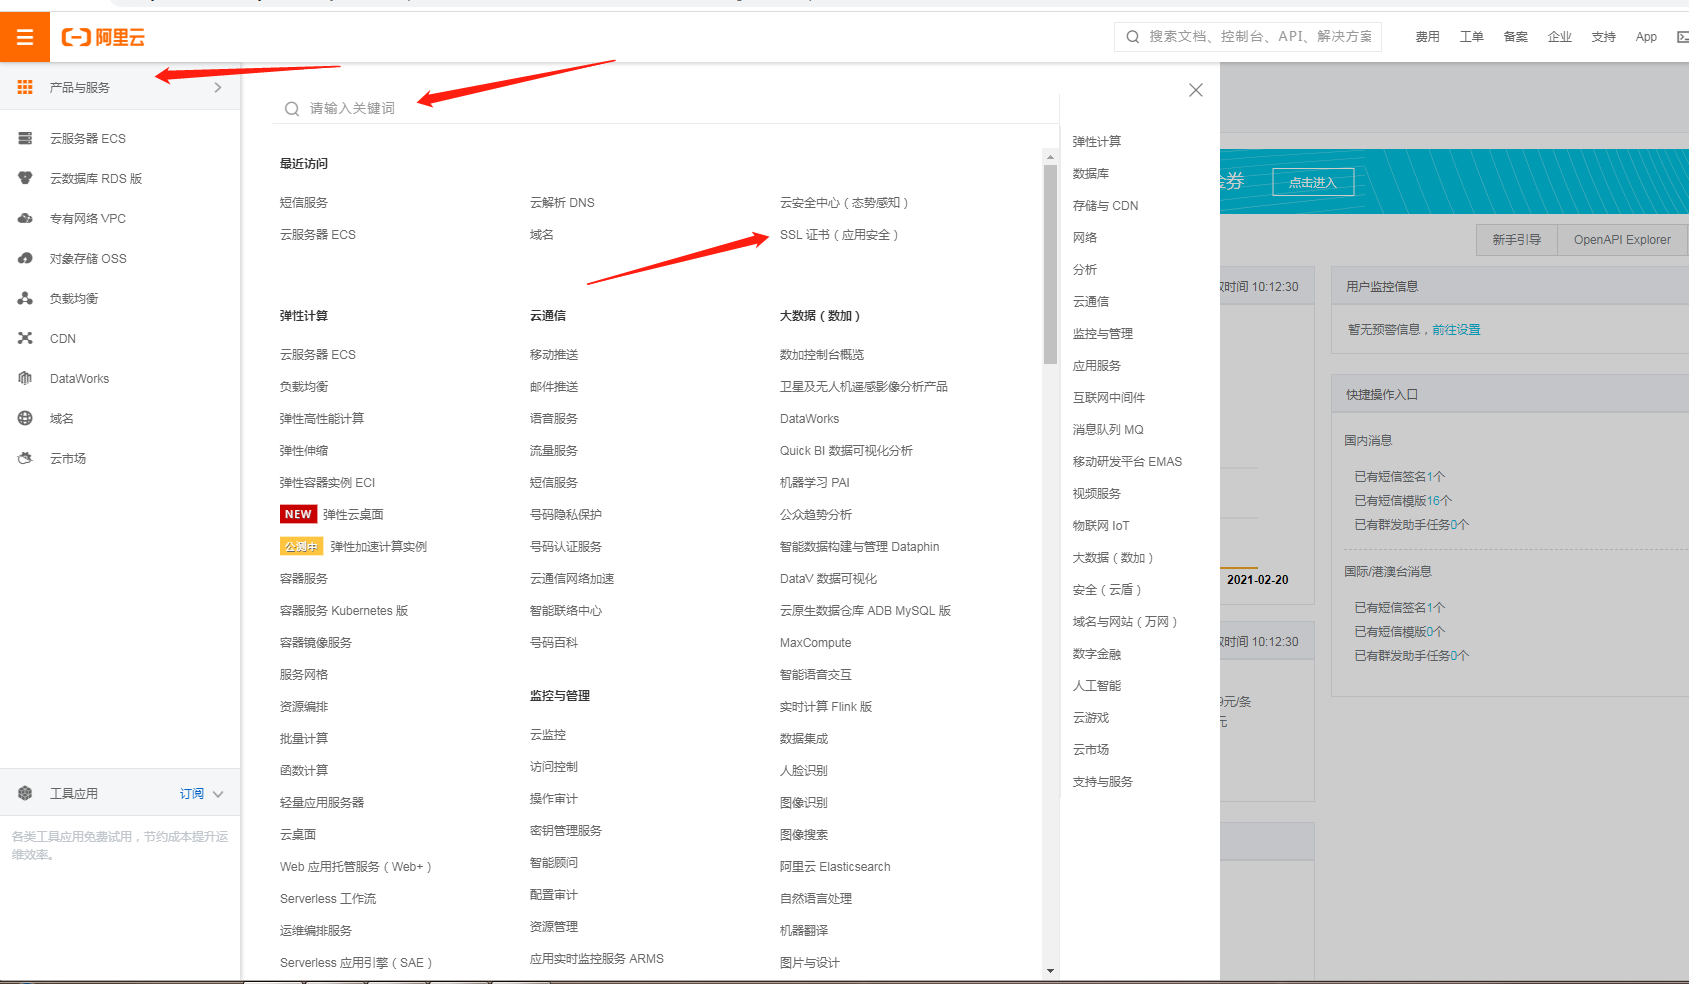This screenshot has height=984, width=1689.
Task: Click the 对象存储 OSS sidebar icon
Action: [x=25, y=258]
